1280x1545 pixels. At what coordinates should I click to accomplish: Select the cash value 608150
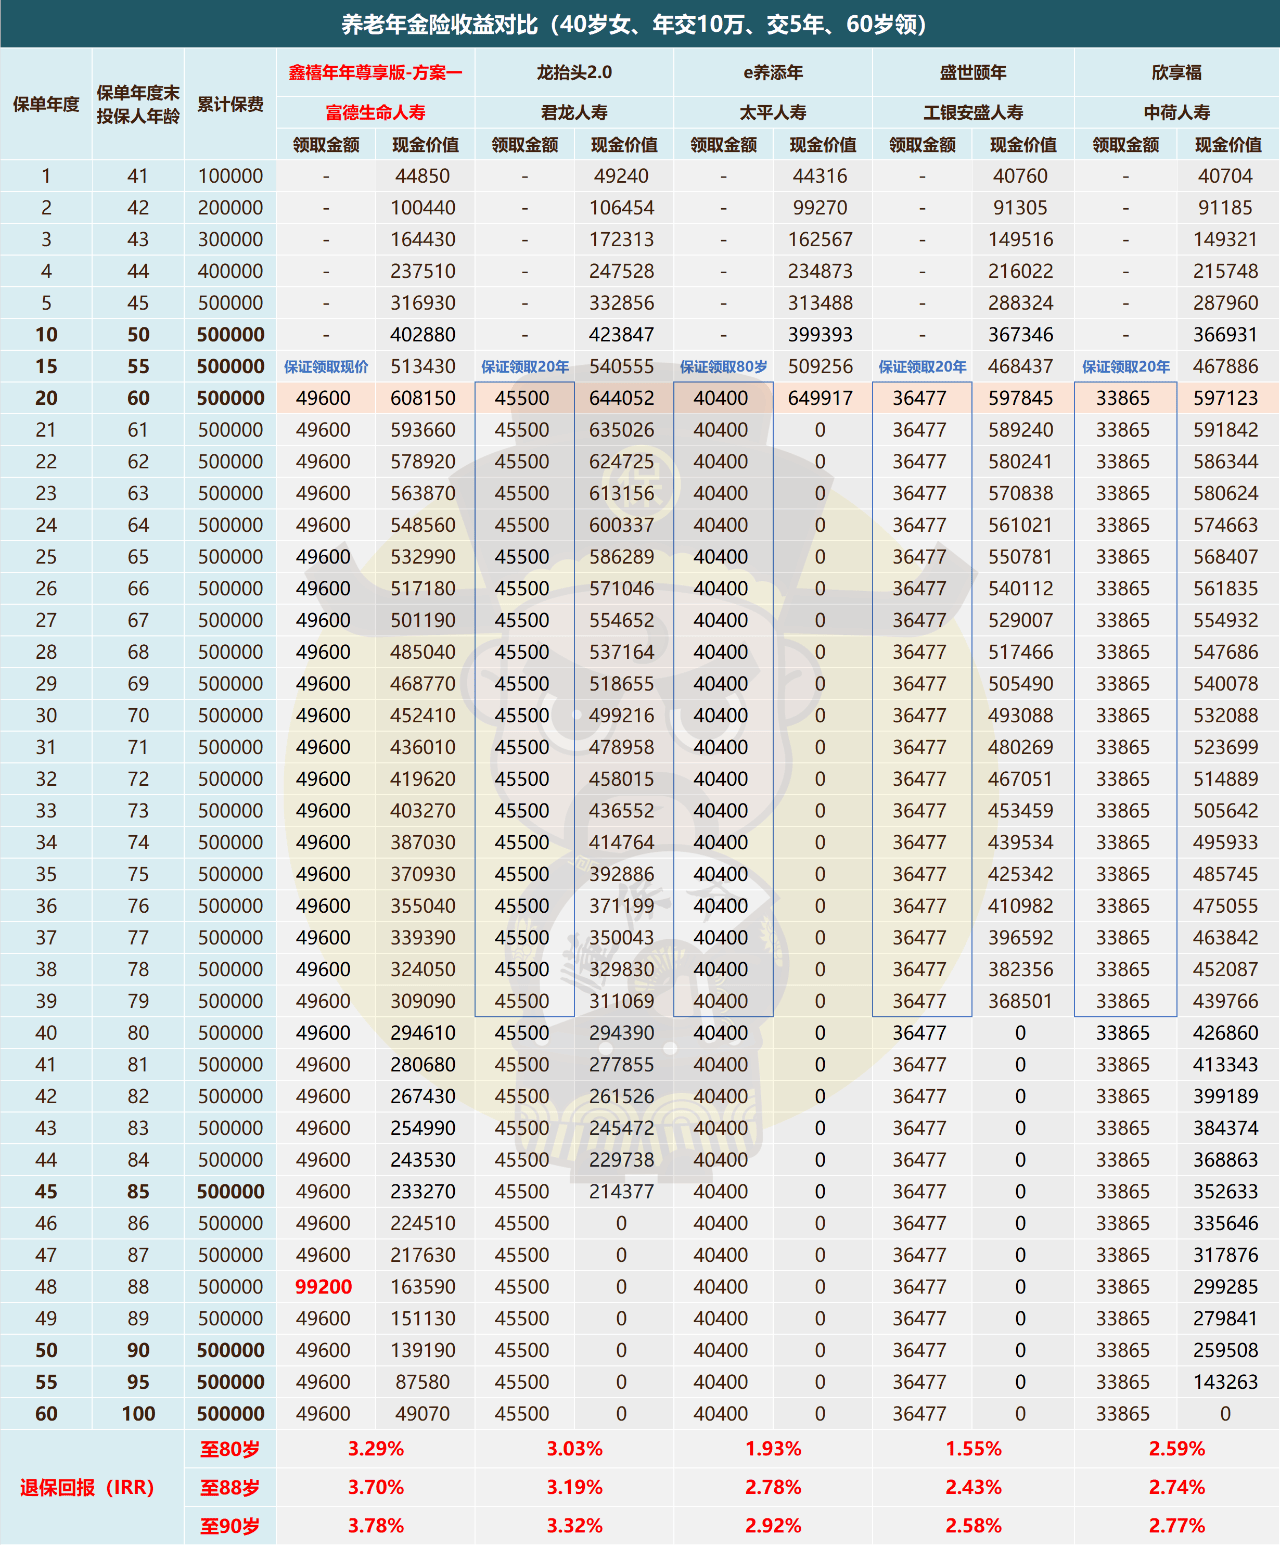pyautogui.click(x=423, y=398)
